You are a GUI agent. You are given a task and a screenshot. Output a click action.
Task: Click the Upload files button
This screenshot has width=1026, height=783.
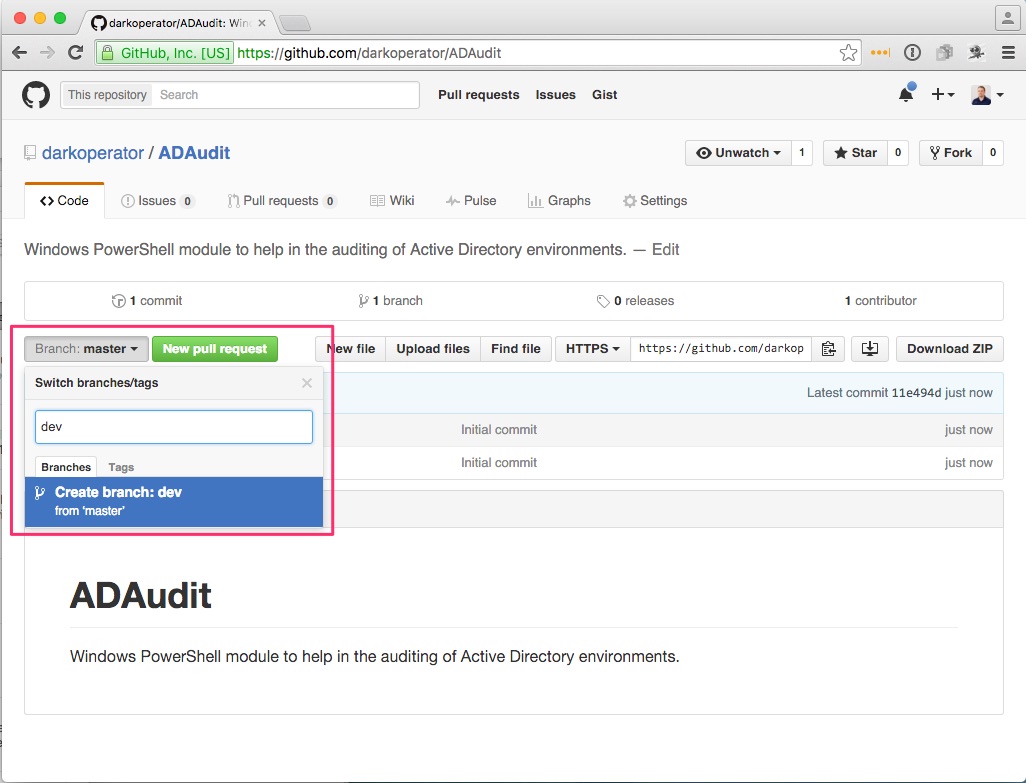pyautogui.click(x=433, y=349)
